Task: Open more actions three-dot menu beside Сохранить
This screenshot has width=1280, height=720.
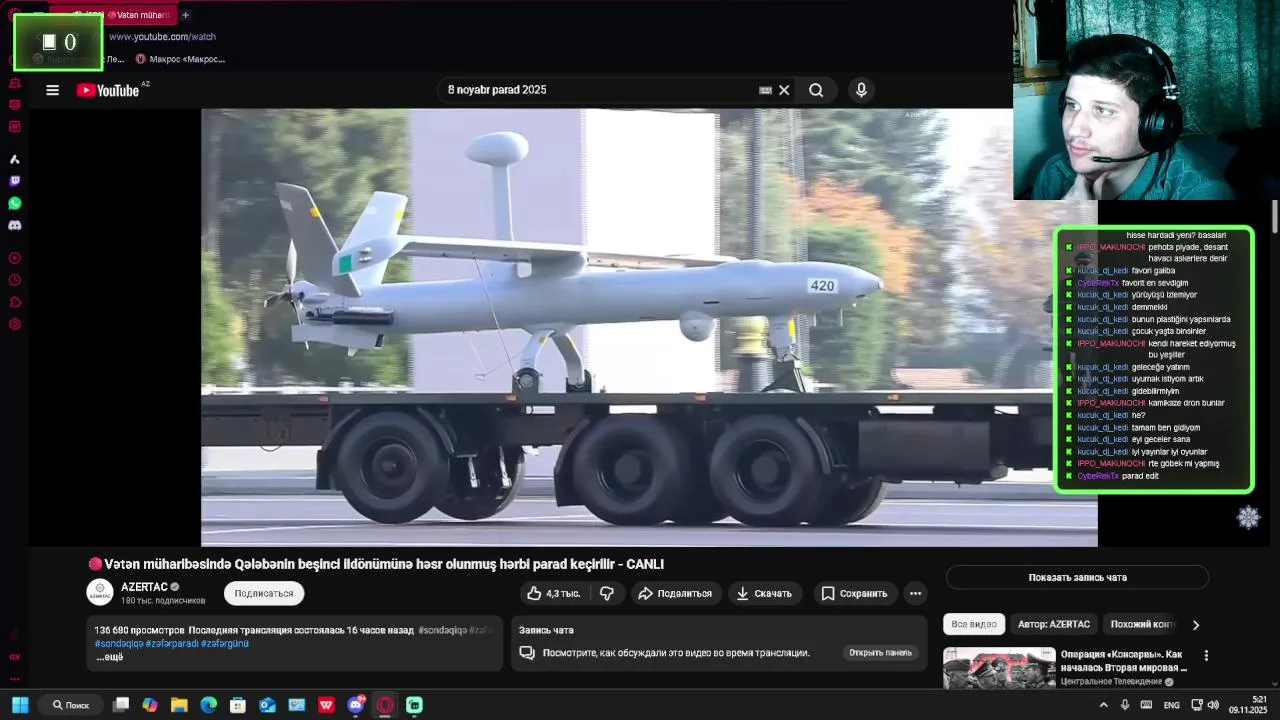Action: pyautogui.click(x=915, y=593)
